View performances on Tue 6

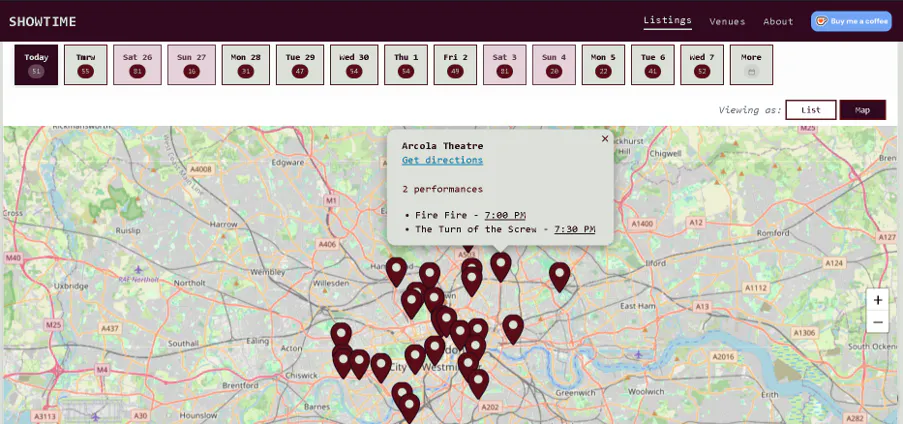point(652,65)
